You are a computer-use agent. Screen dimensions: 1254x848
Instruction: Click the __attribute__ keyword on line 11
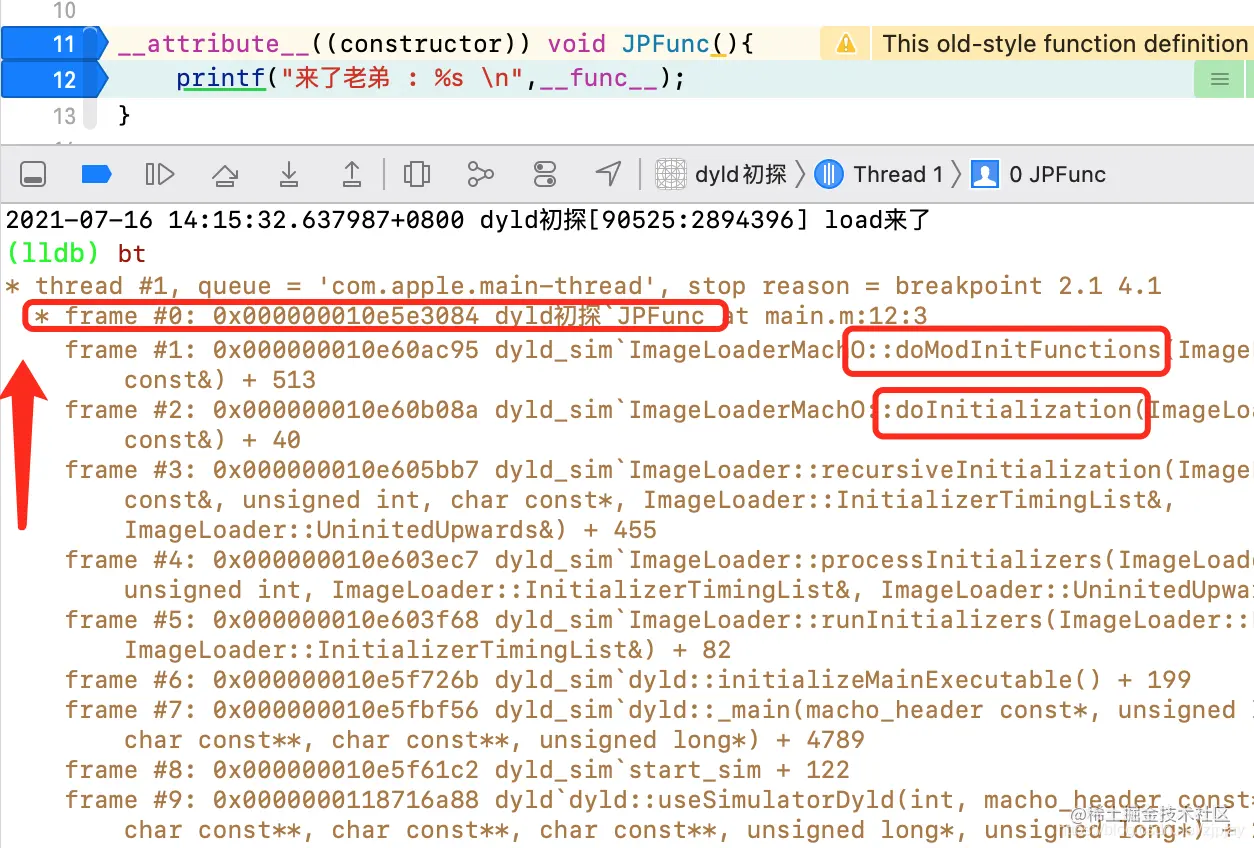[x=214, y=44]
